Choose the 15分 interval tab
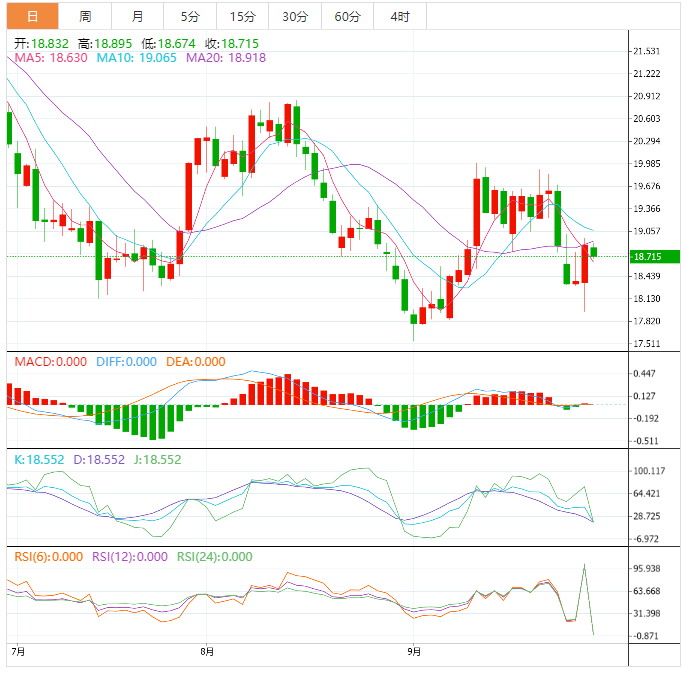Screen dimensions: 689x673 coord(242,16)
